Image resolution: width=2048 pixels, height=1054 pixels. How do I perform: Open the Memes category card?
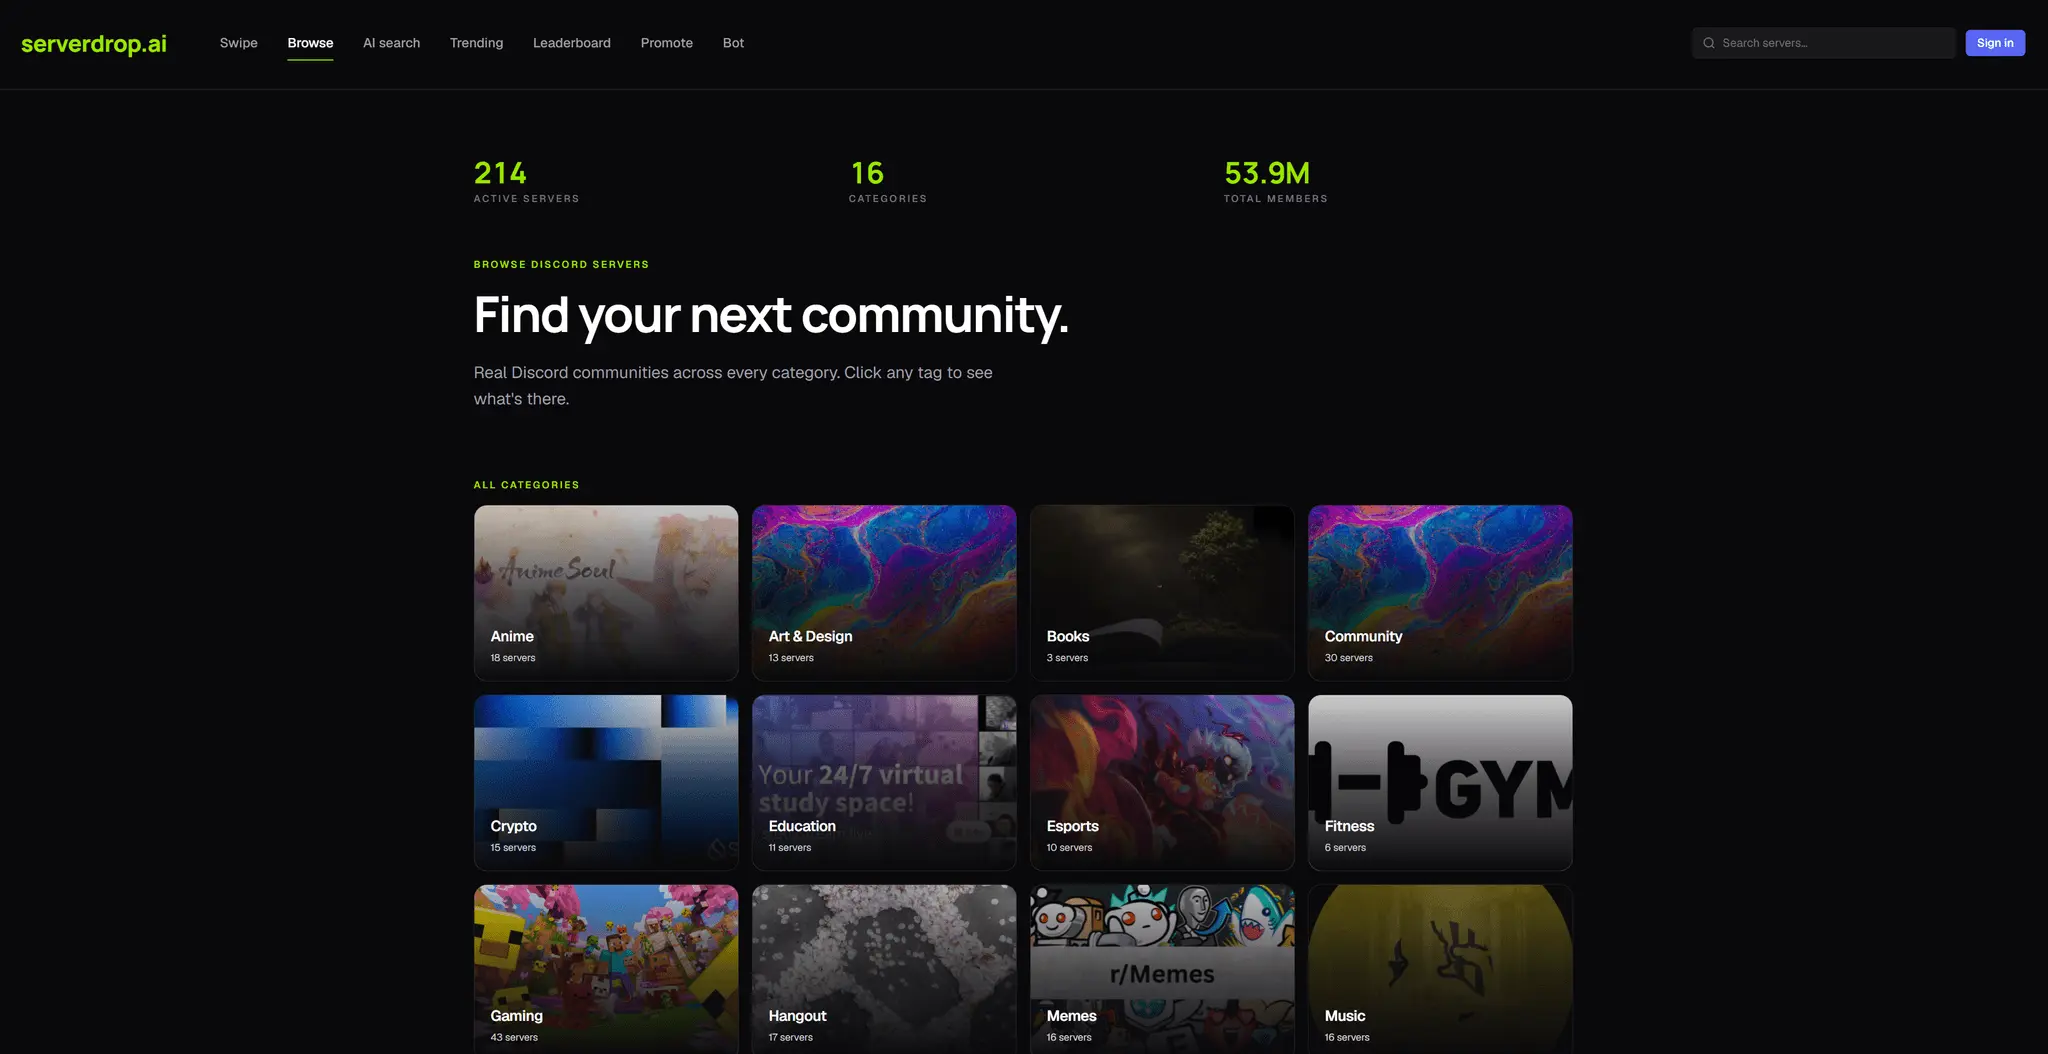1162,969
